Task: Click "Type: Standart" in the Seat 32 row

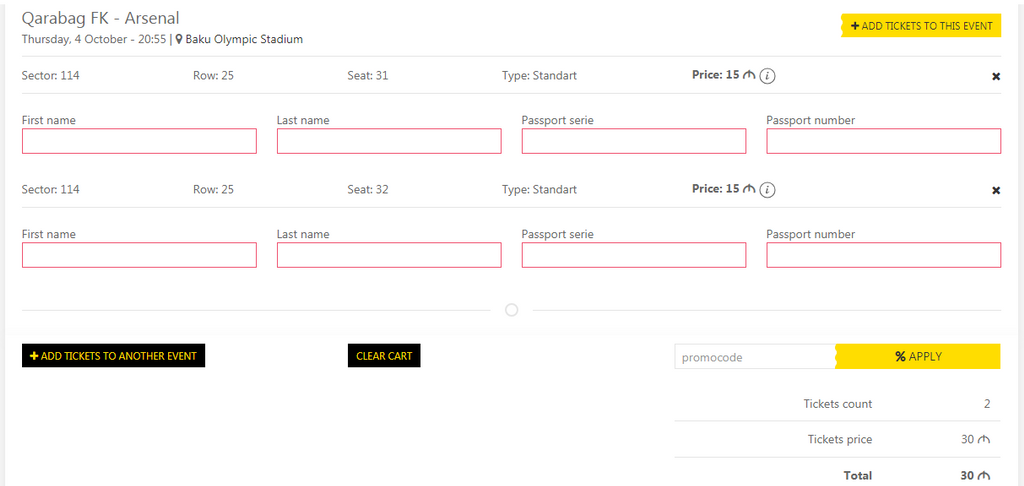Action: tap(539, 190)
